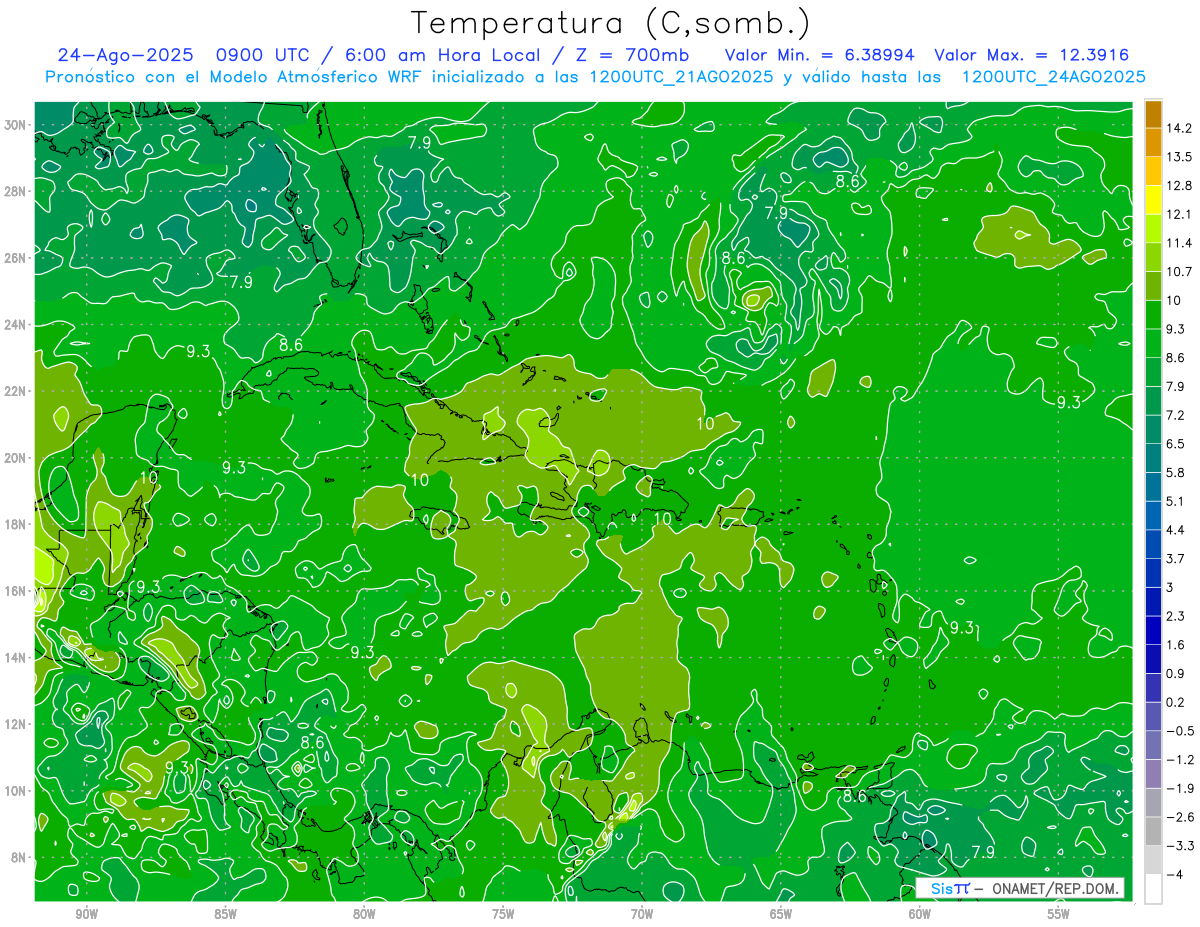The height and width of the screenshot is (927, 1200).
Task: Click the 5.1 colorbar scale label
Action: (x=1177, y=501)
